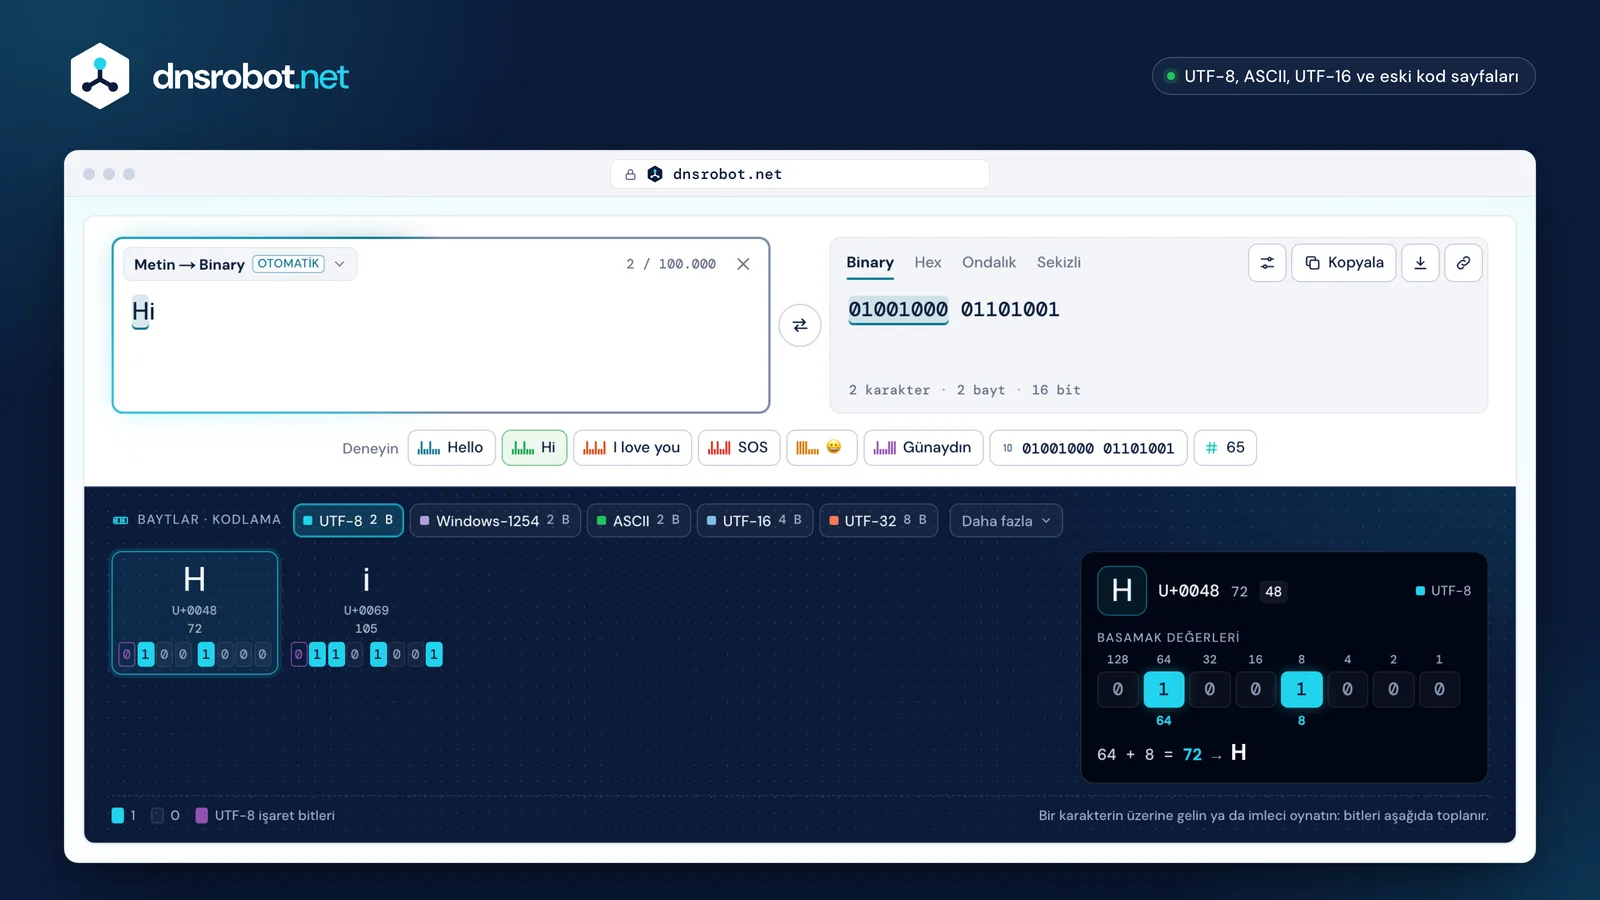Select the ASCII encoding
The height and width of the screenshot is (900, 1600).
point(638,520)
